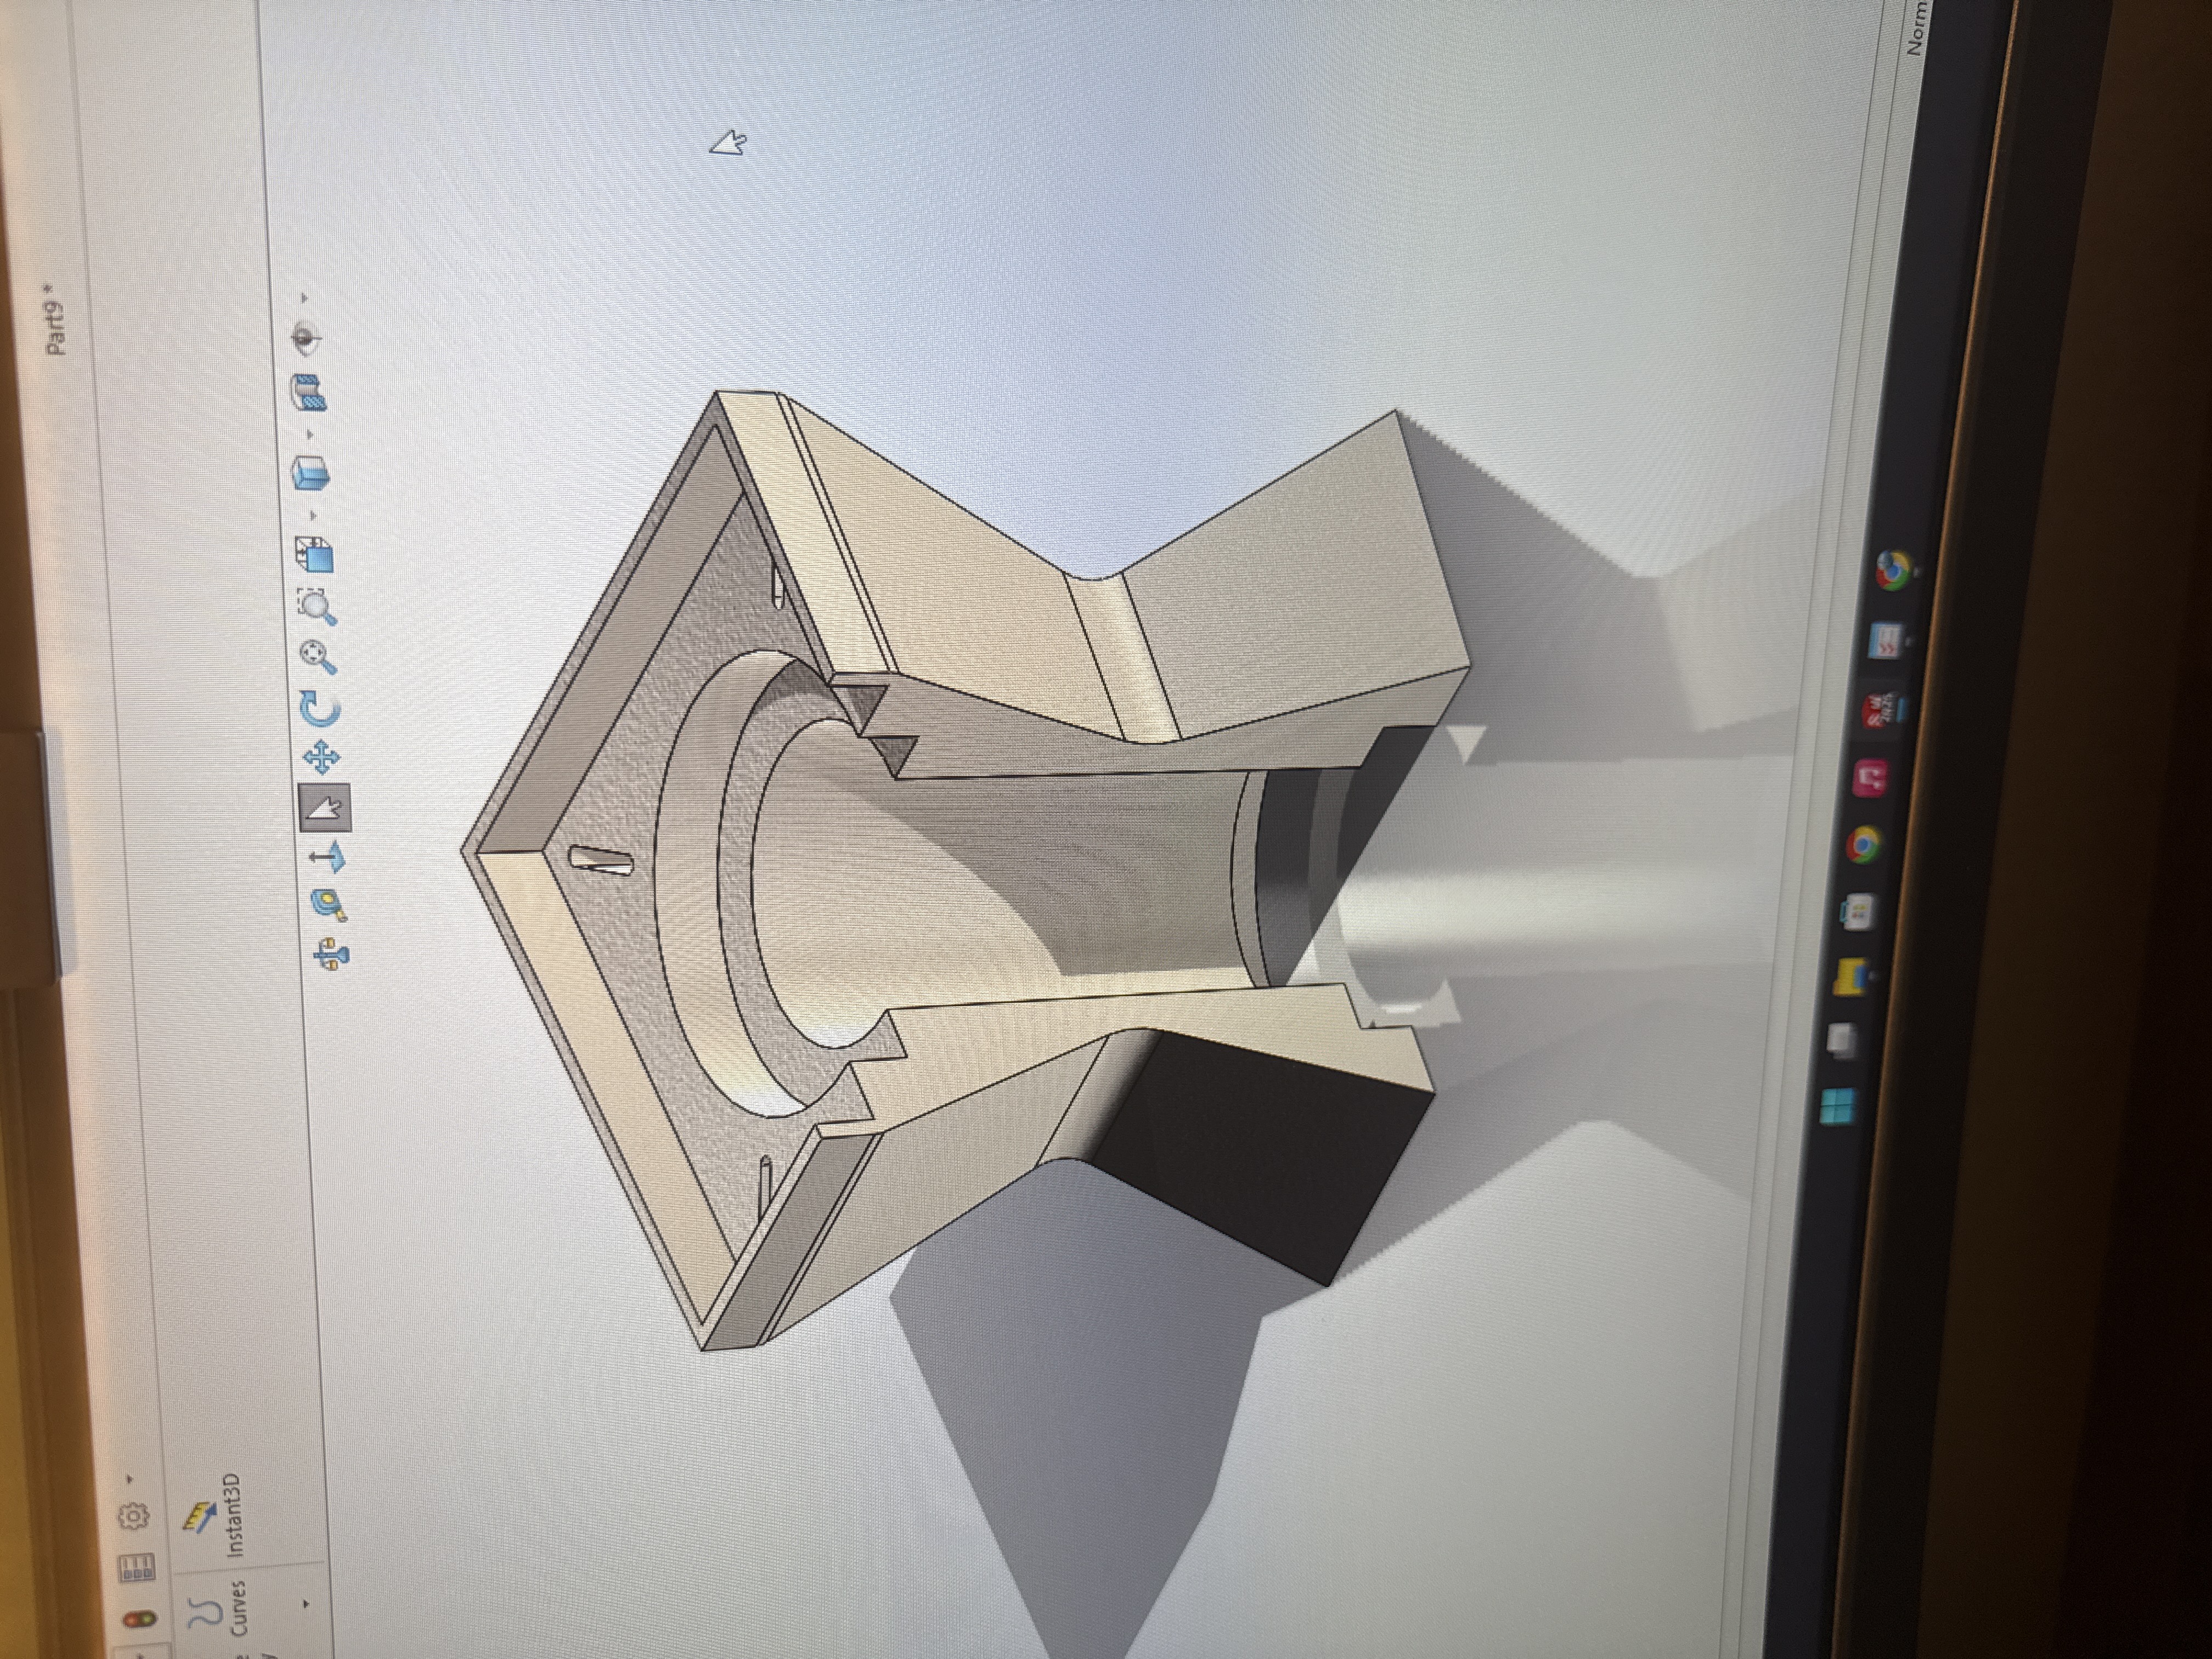The image size is (2212, 1659).
Task: Select the Pan four-arrow tool
Action: click(x=321, y=758)
